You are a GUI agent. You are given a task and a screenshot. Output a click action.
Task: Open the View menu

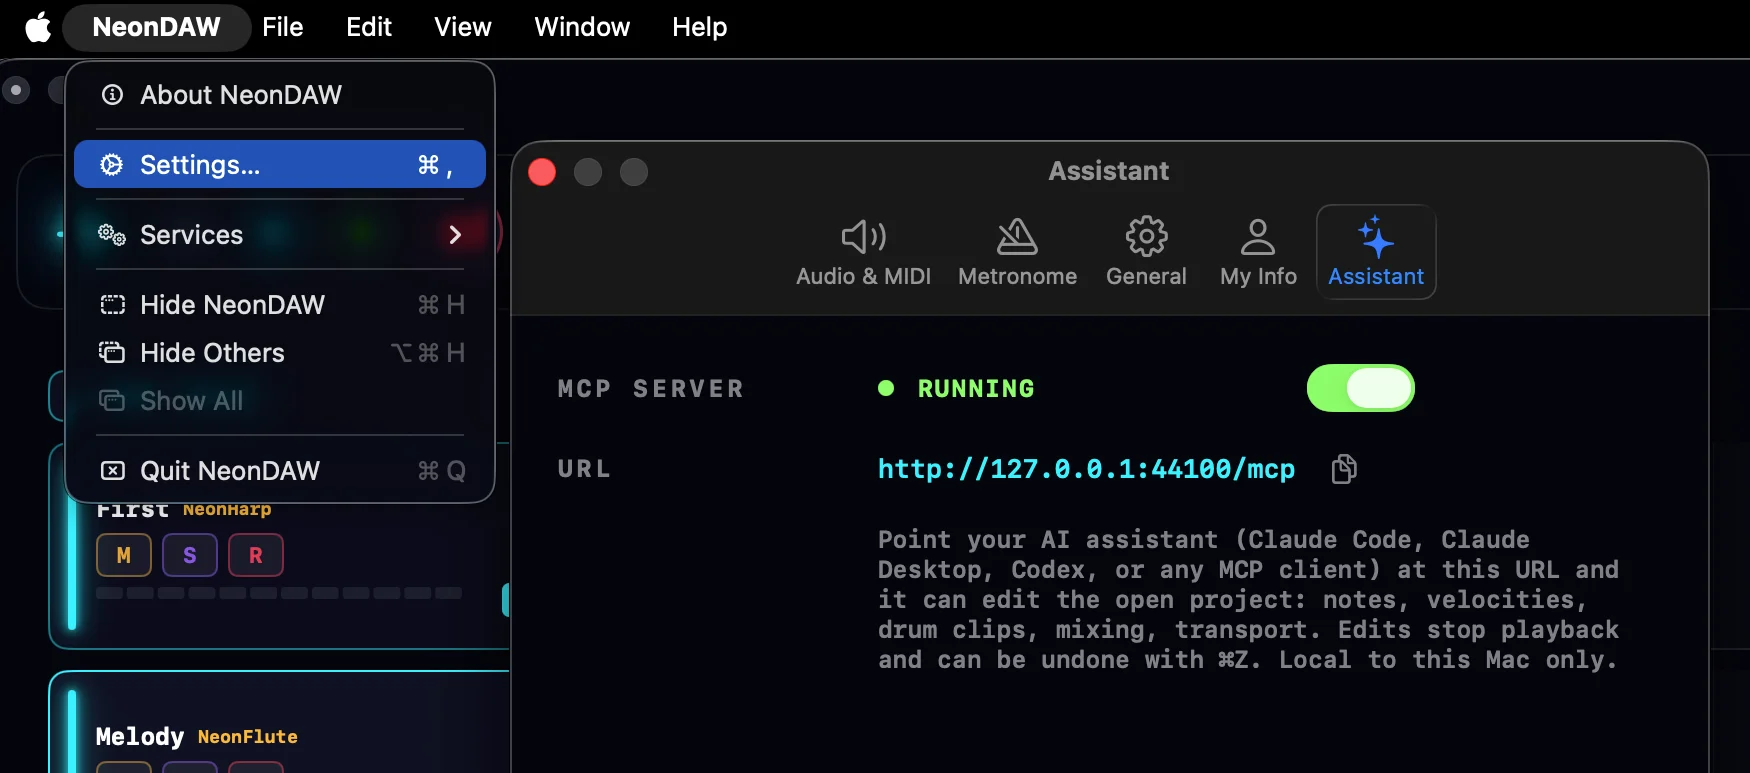pos(463,27)
